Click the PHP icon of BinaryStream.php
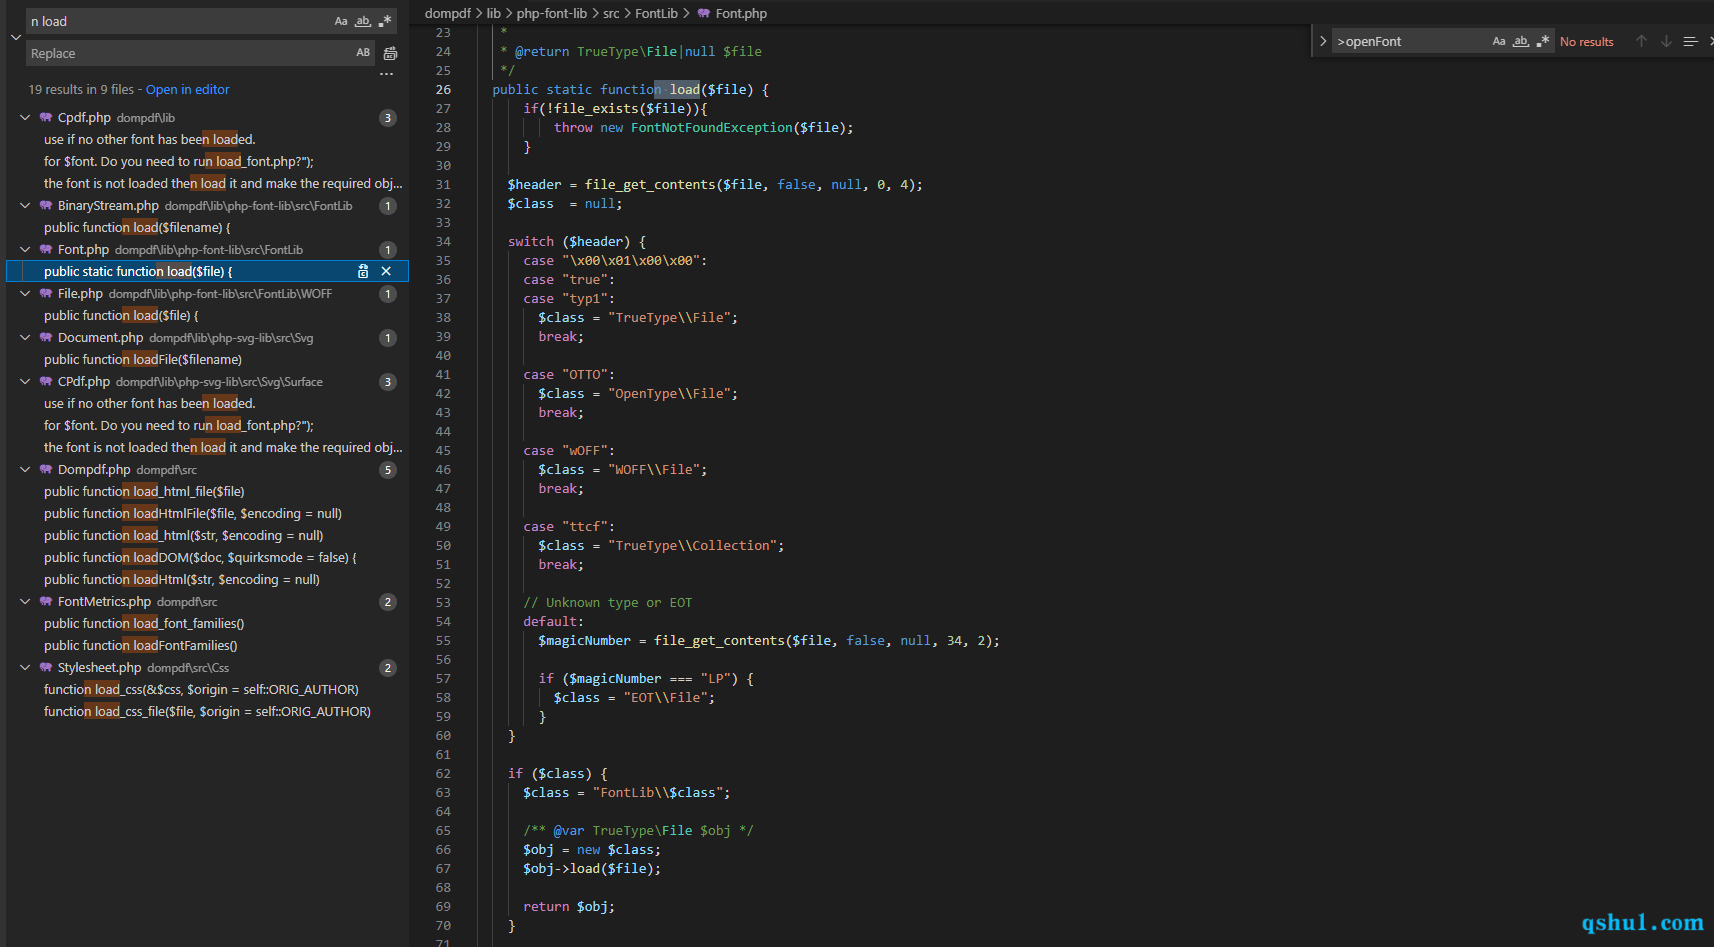 pos(46,205)
